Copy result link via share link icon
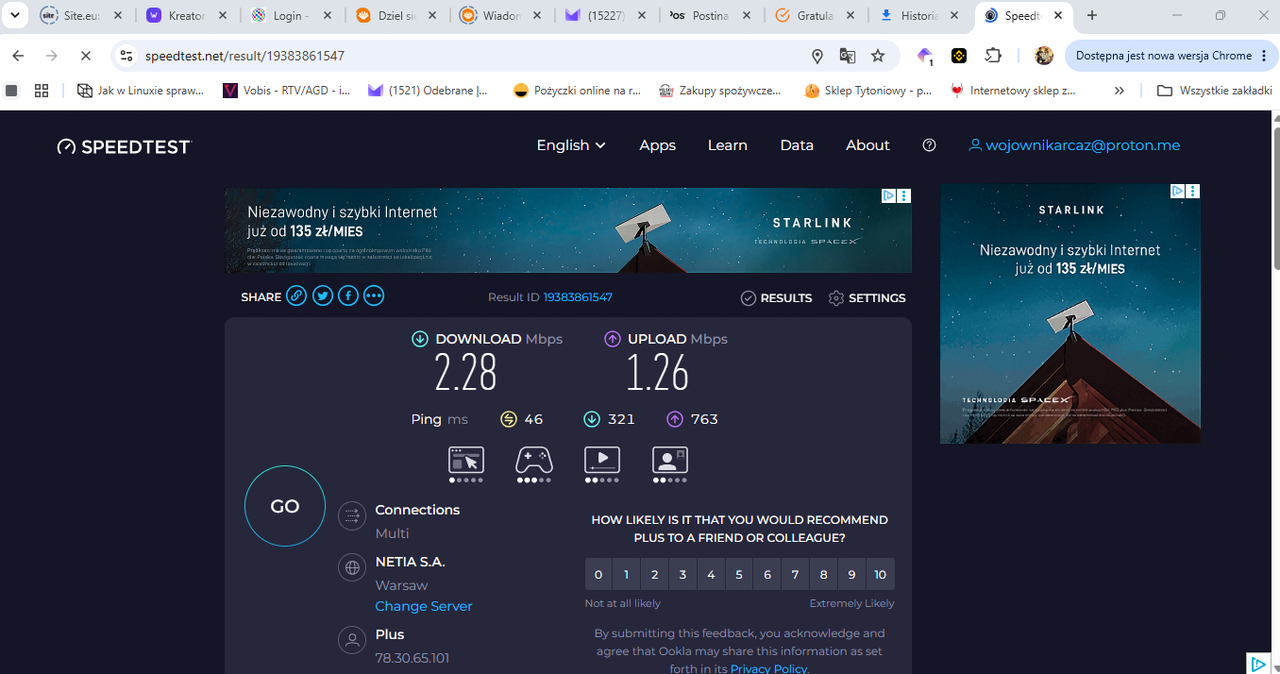1280x674 pixels. (x=296, y=296)
